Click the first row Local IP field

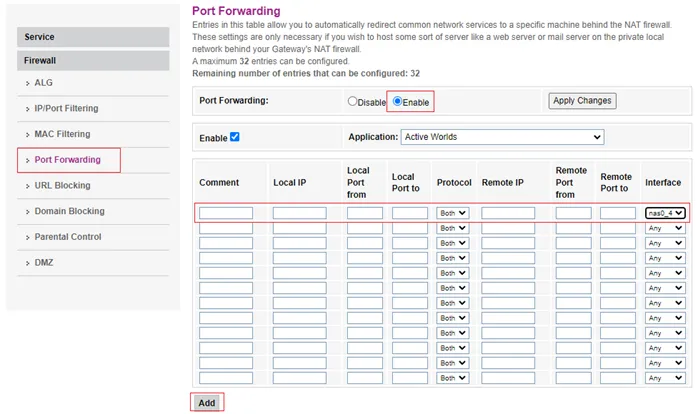299,213
